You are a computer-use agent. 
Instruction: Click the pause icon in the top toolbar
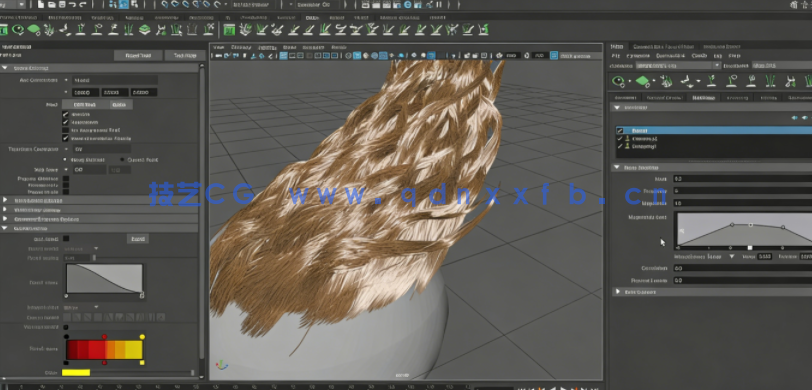[439, 5]
